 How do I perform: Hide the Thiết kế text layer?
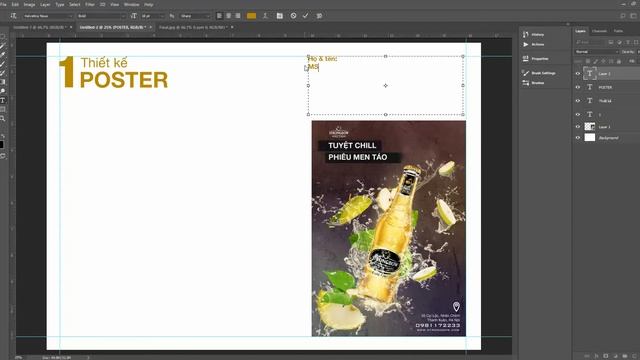click(x=578, y=100)
